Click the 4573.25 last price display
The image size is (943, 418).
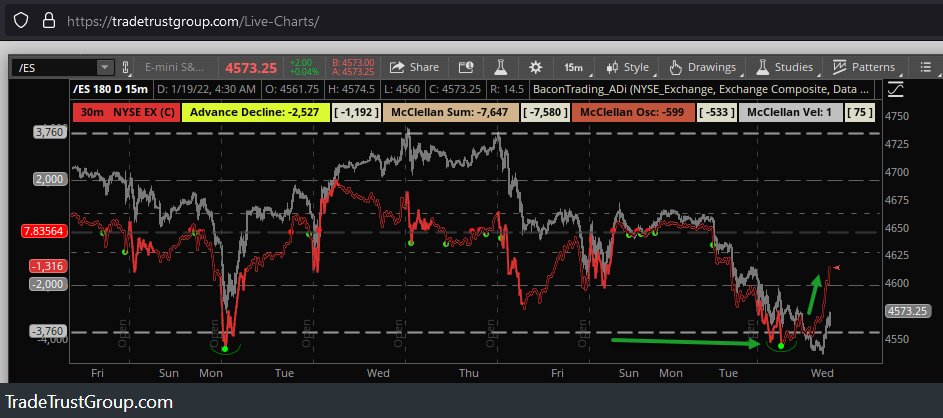(x=251, y=67)
